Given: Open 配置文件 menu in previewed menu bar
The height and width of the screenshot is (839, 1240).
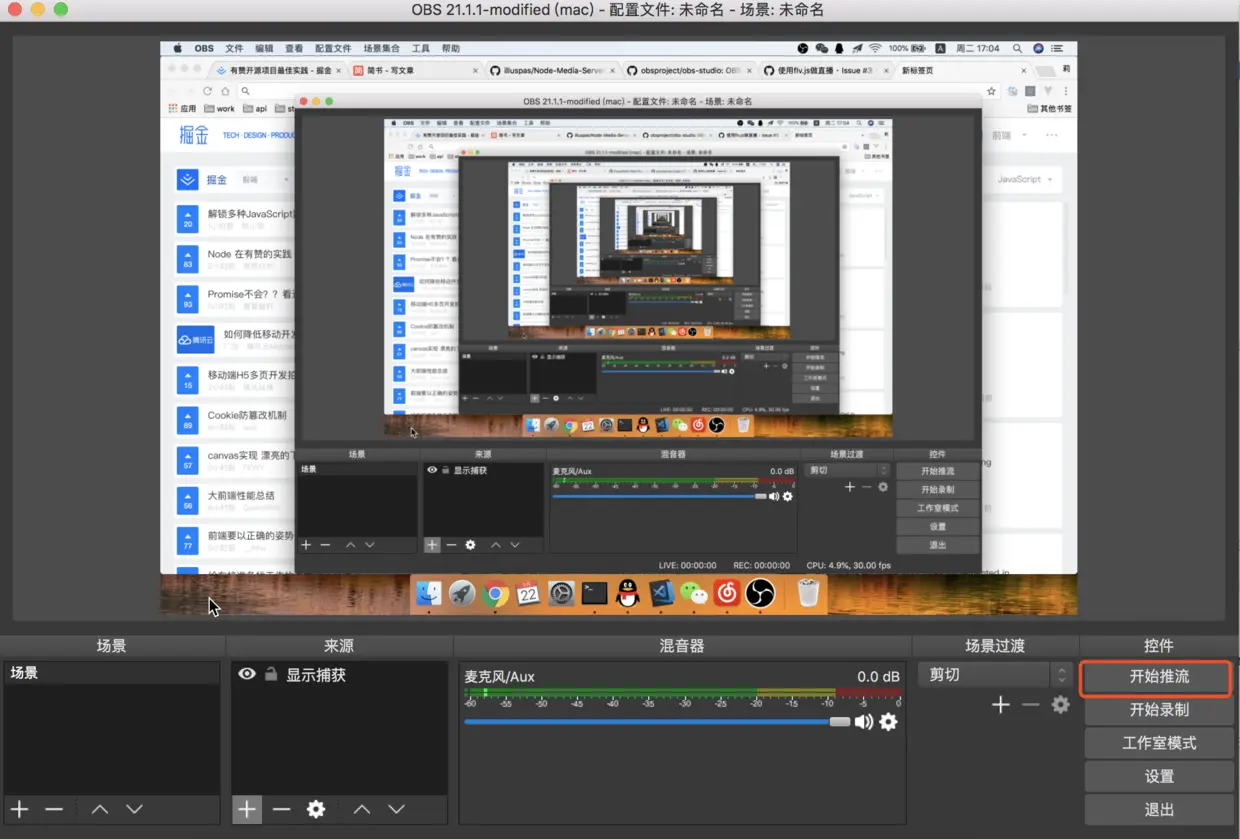Looking at the screenshot, I should pyautogui.click(x=333, y=48).
